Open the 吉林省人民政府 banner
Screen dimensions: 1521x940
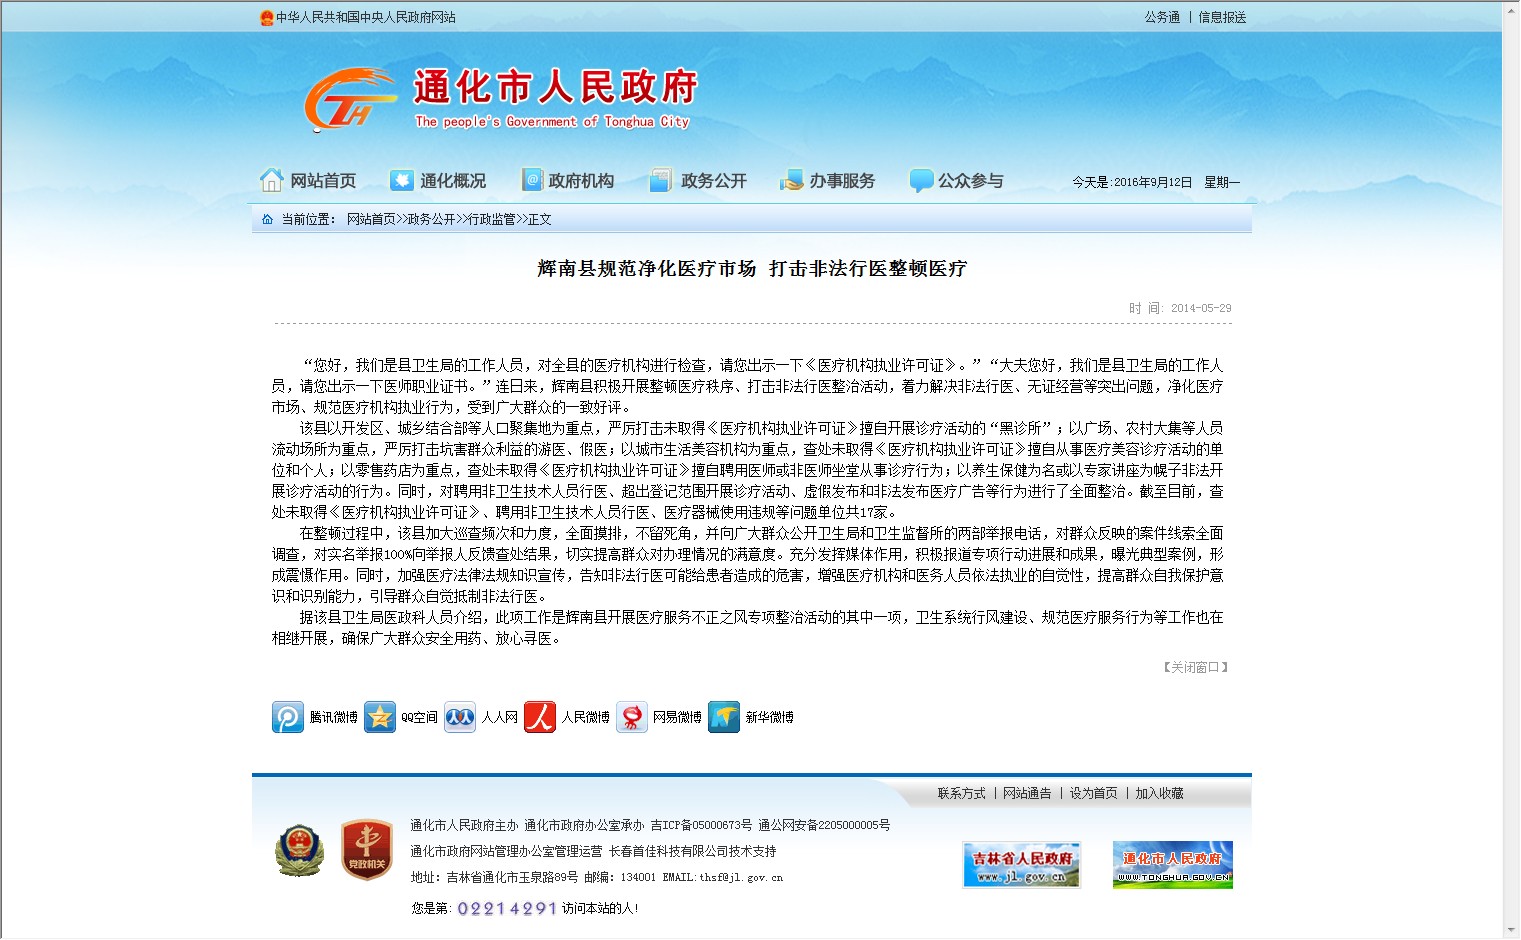(1021, 865)
